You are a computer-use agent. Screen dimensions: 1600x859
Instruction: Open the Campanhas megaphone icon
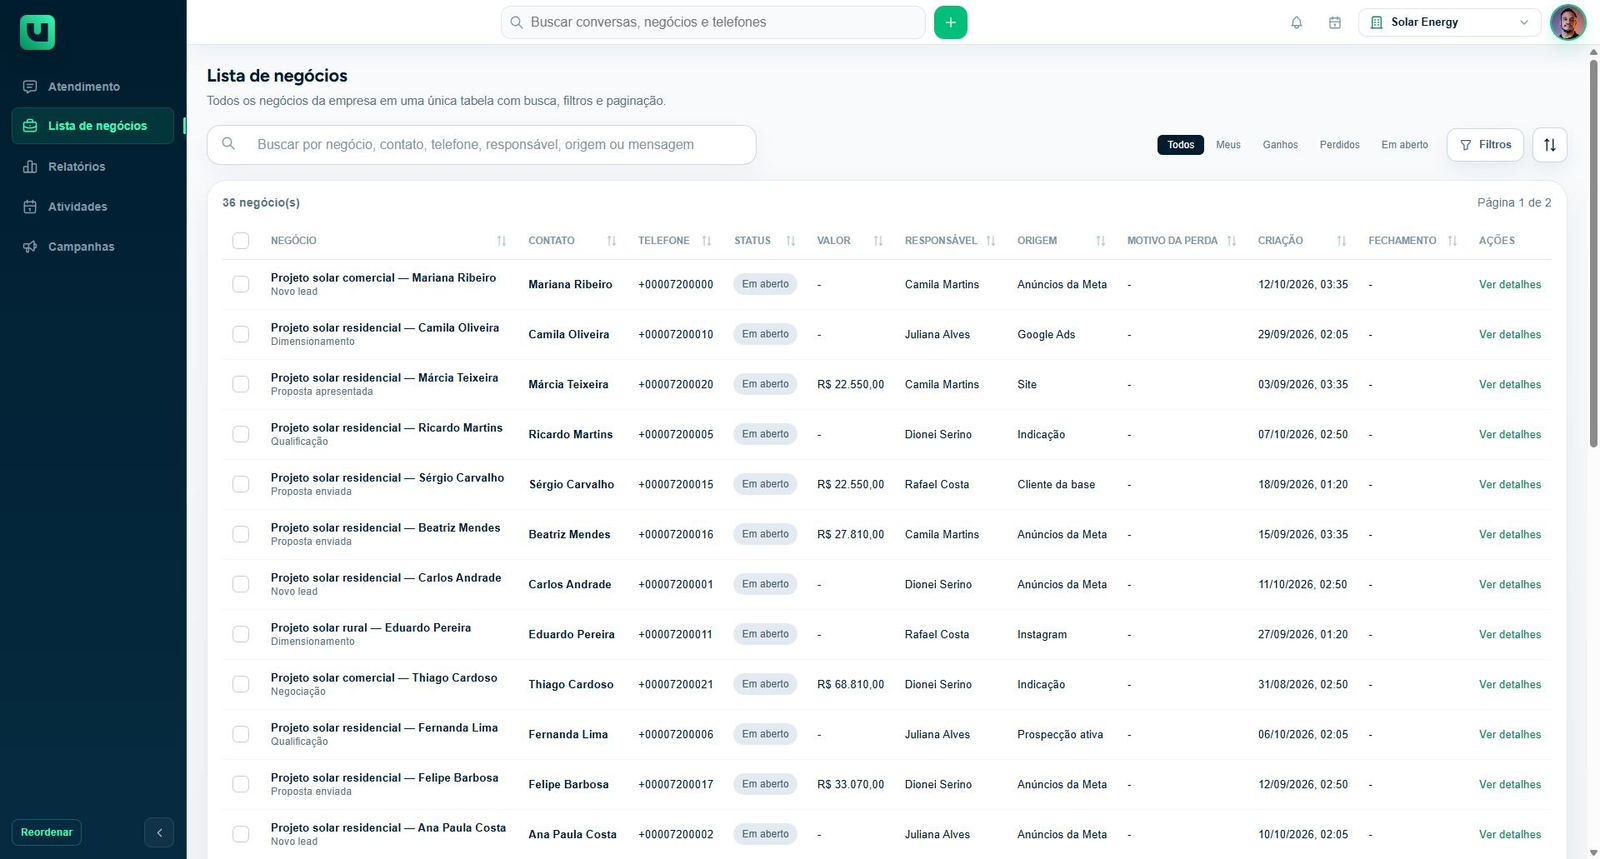click(x=30, y=247)
